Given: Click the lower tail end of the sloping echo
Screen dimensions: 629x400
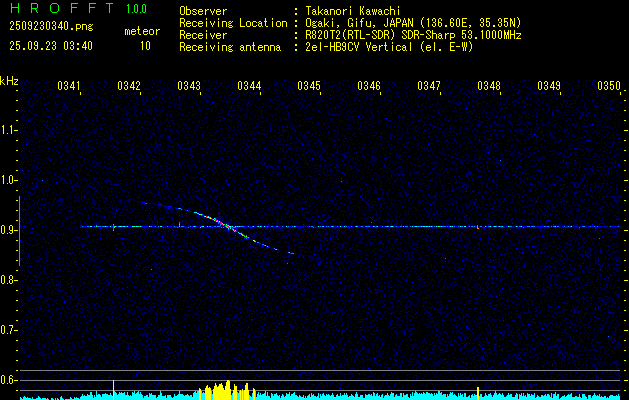Looking at the screenshot, I should 292,254.
